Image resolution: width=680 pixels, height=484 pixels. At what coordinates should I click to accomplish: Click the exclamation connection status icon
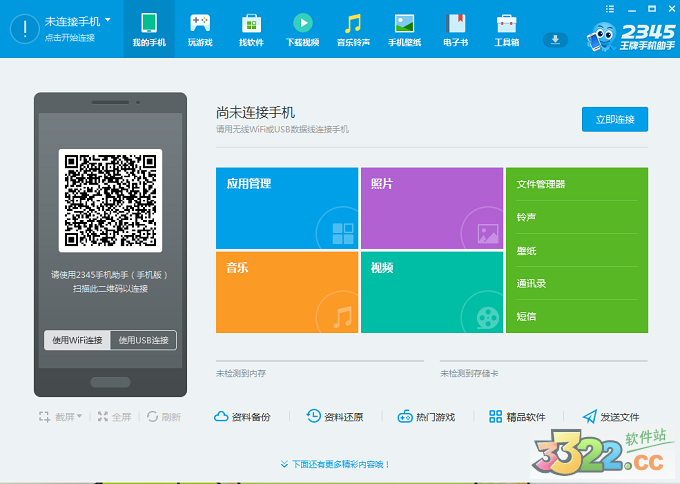tap(25, 29)
